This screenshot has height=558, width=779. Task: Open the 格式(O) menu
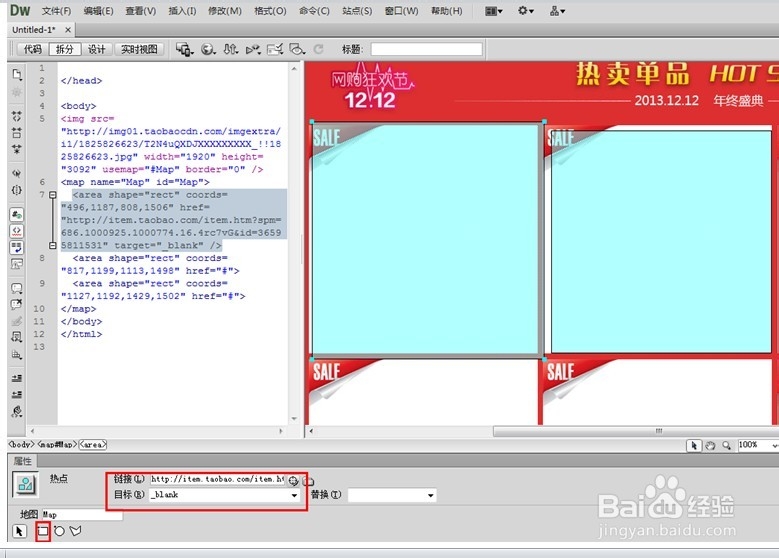pos(270,11)
